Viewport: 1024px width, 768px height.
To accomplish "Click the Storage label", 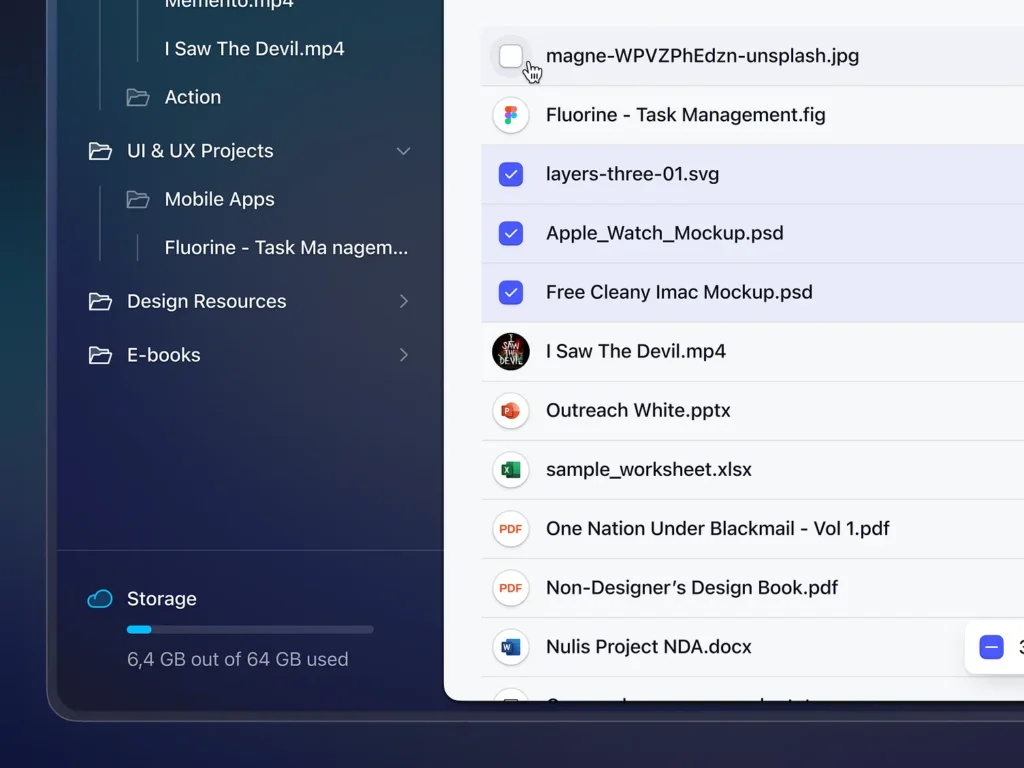I will 161,599.
